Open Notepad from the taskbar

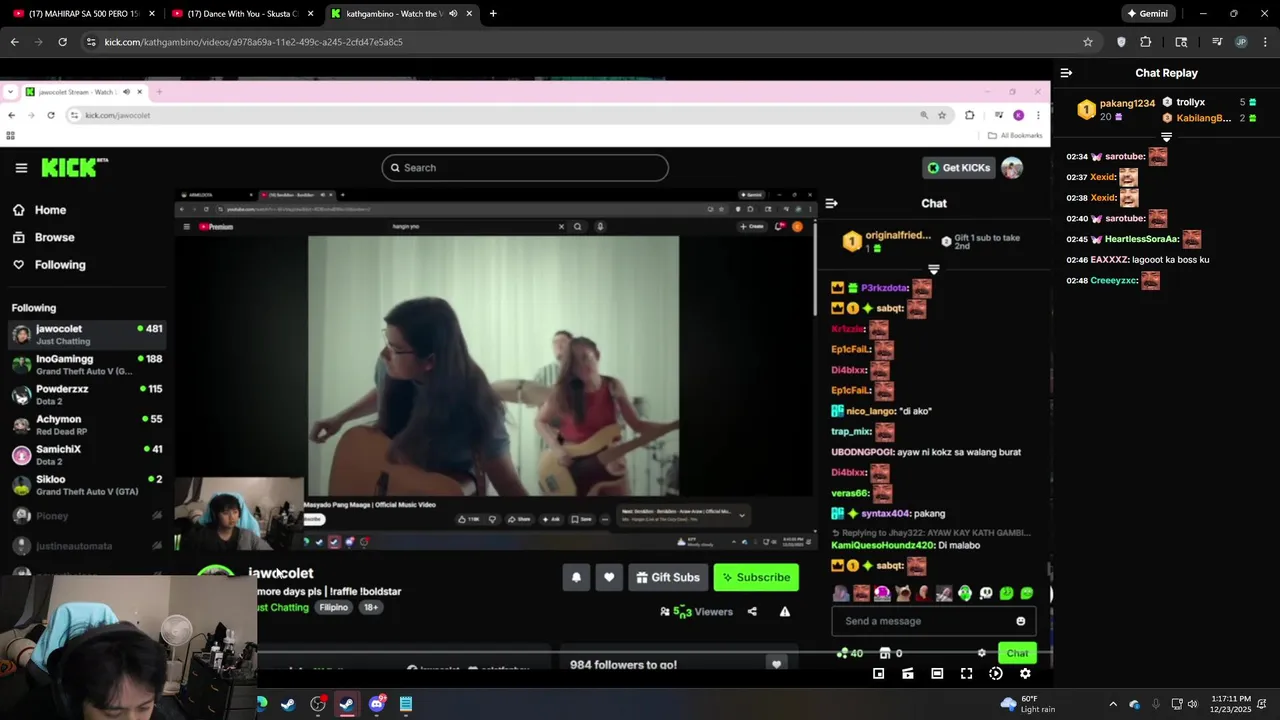(x=406, y=704)
